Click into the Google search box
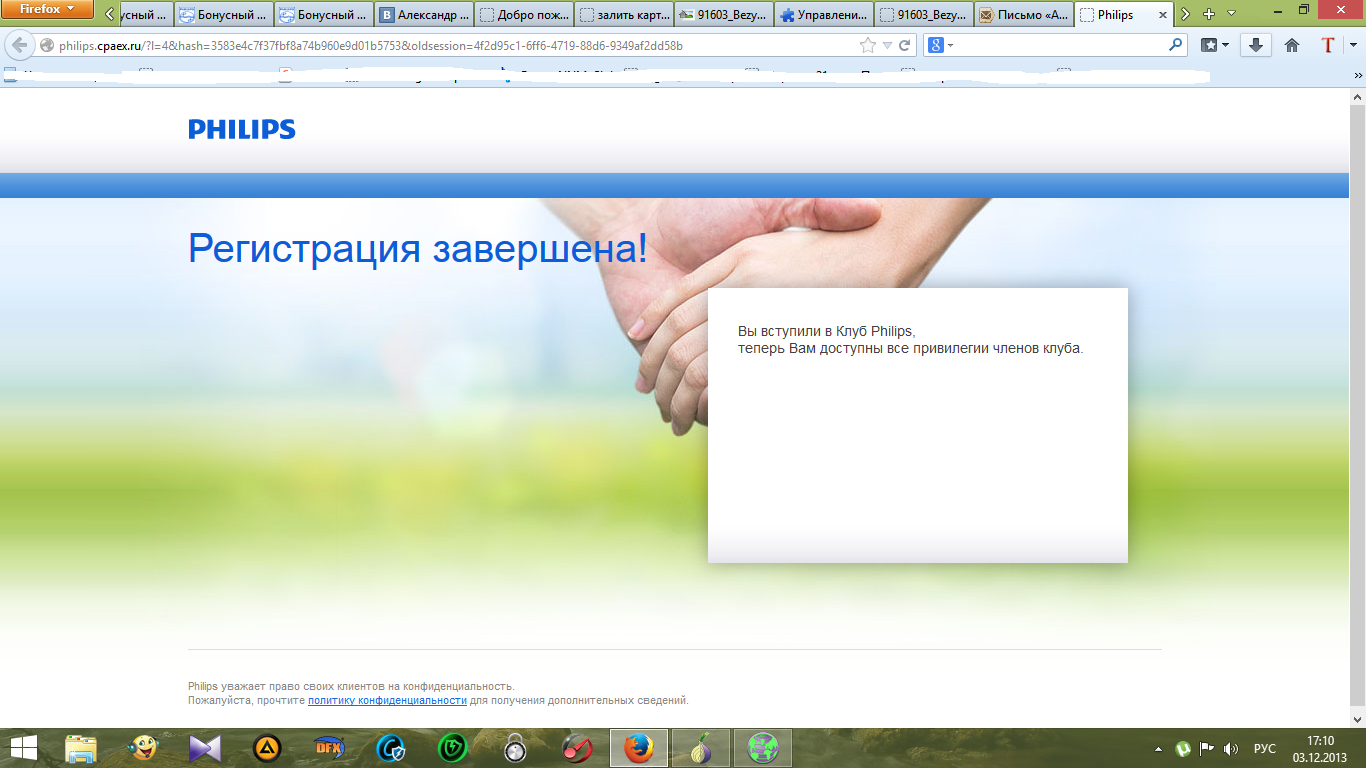Viewport: 1366px width, 768px height. tap(1060, 46)
